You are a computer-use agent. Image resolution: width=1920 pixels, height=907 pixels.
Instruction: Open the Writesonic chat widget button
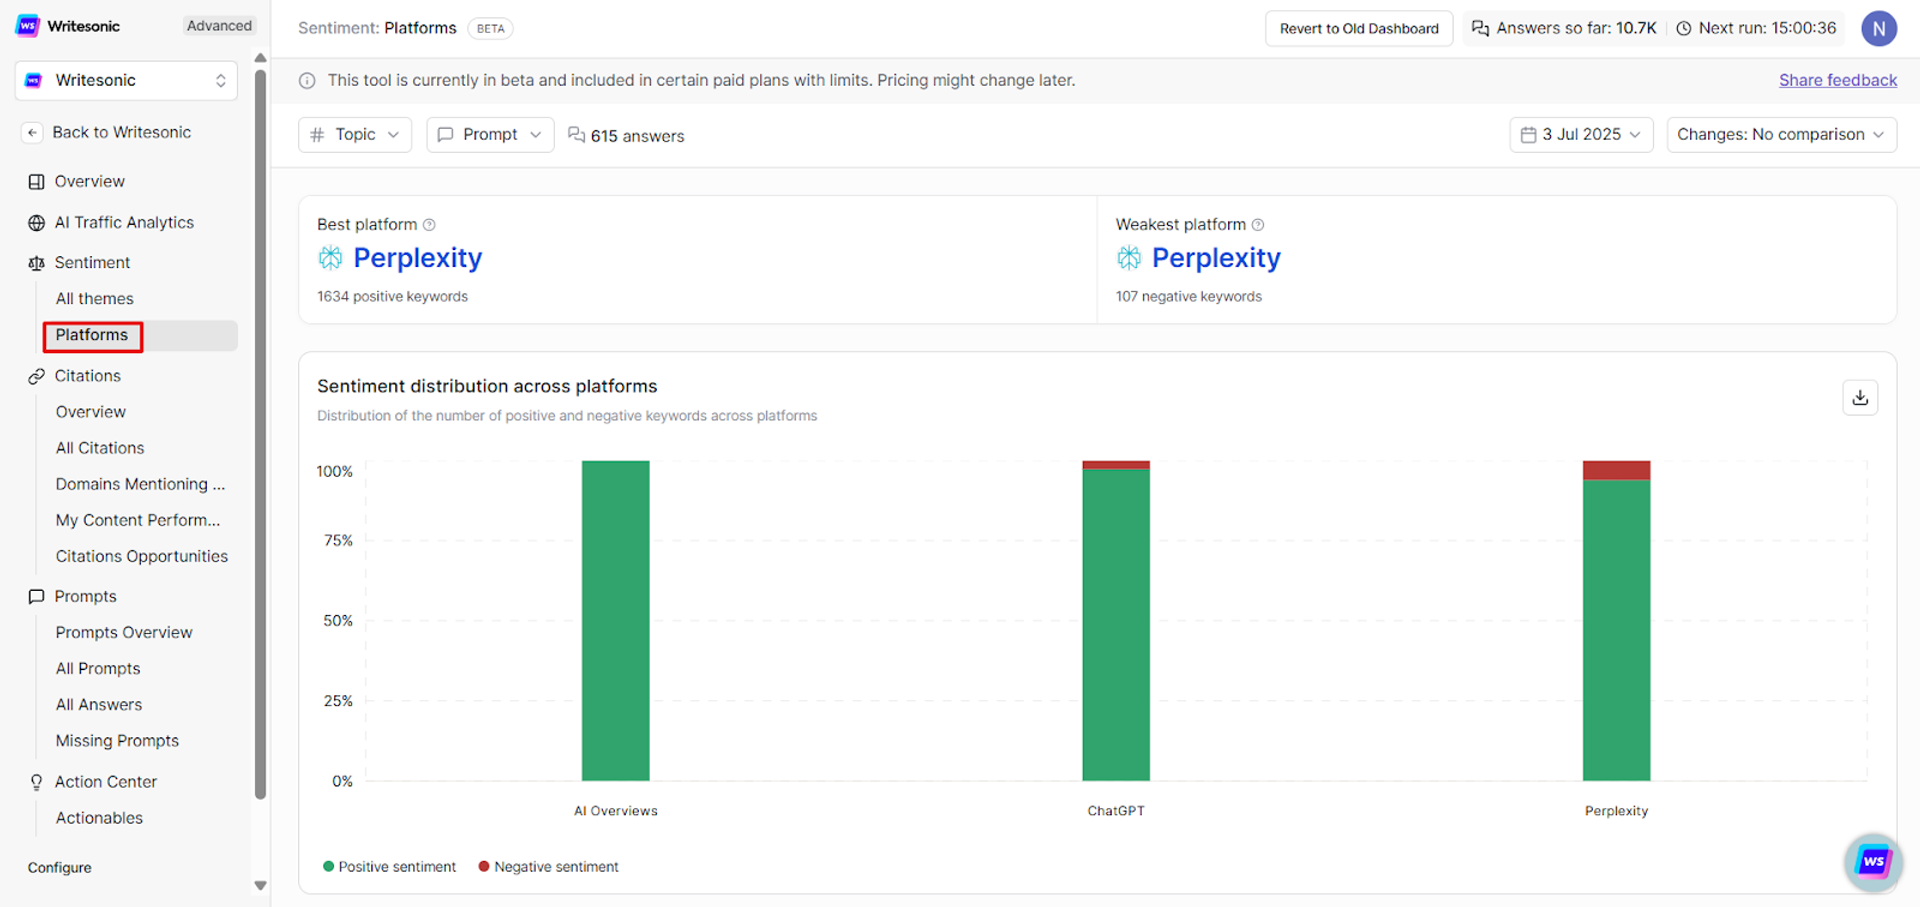pos(1872,861)
